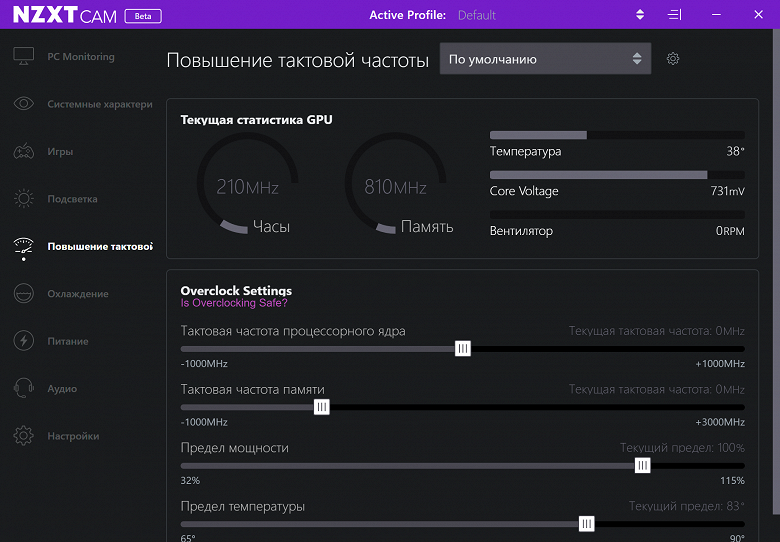
Task: Select the Подсветка lighting icon
Action: pos(24,199)
